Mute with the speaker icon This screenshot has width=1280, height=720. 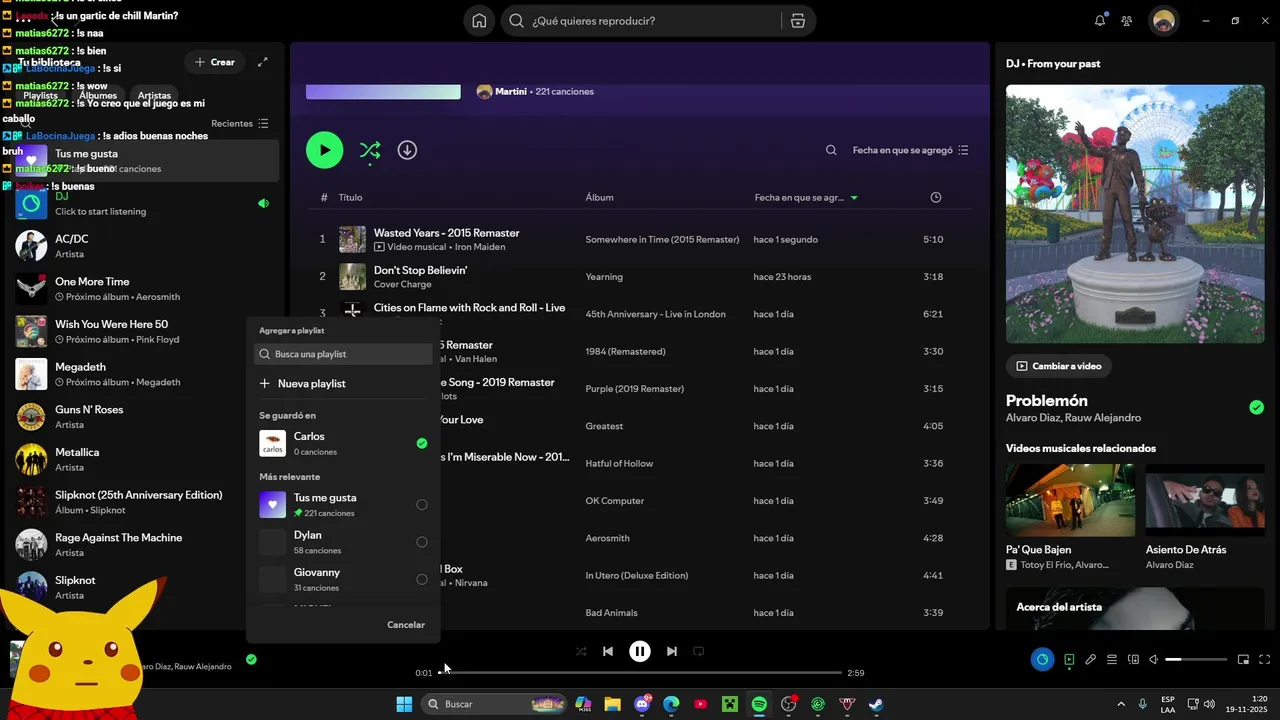pyautogui.click(x=1154, y=660)
